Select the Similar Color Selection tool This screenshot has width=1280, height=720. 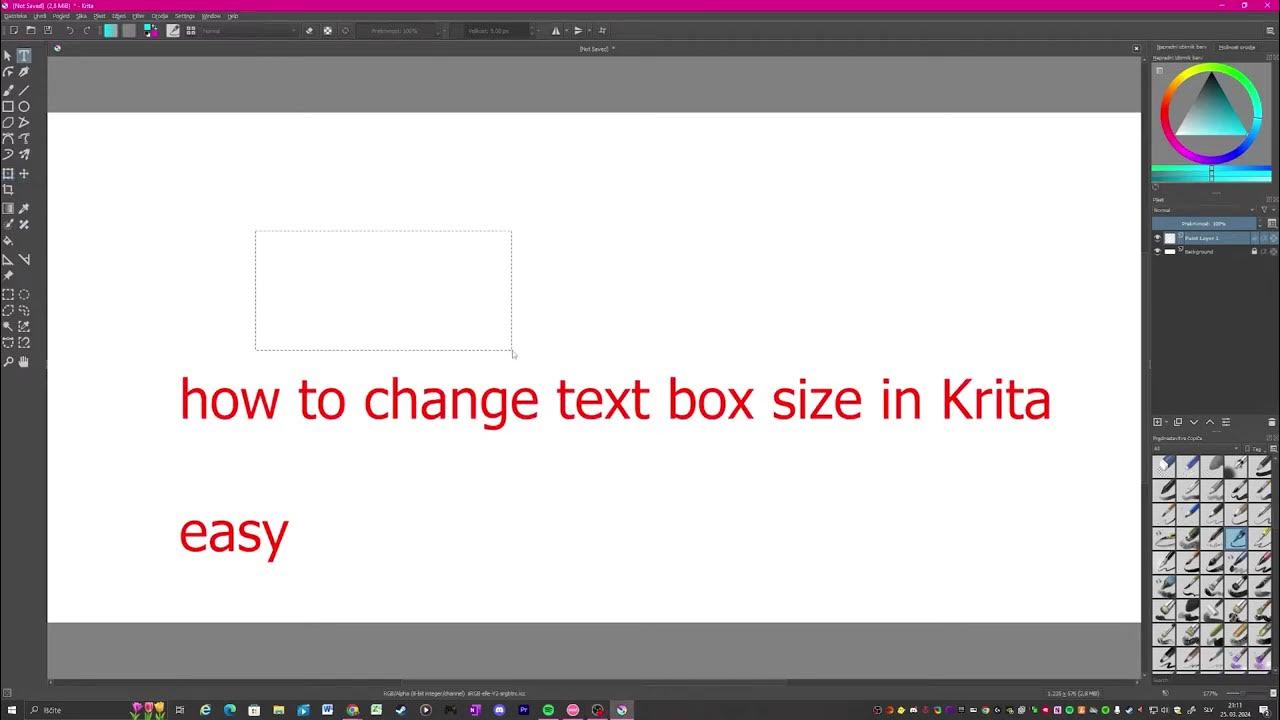[24, 326]
